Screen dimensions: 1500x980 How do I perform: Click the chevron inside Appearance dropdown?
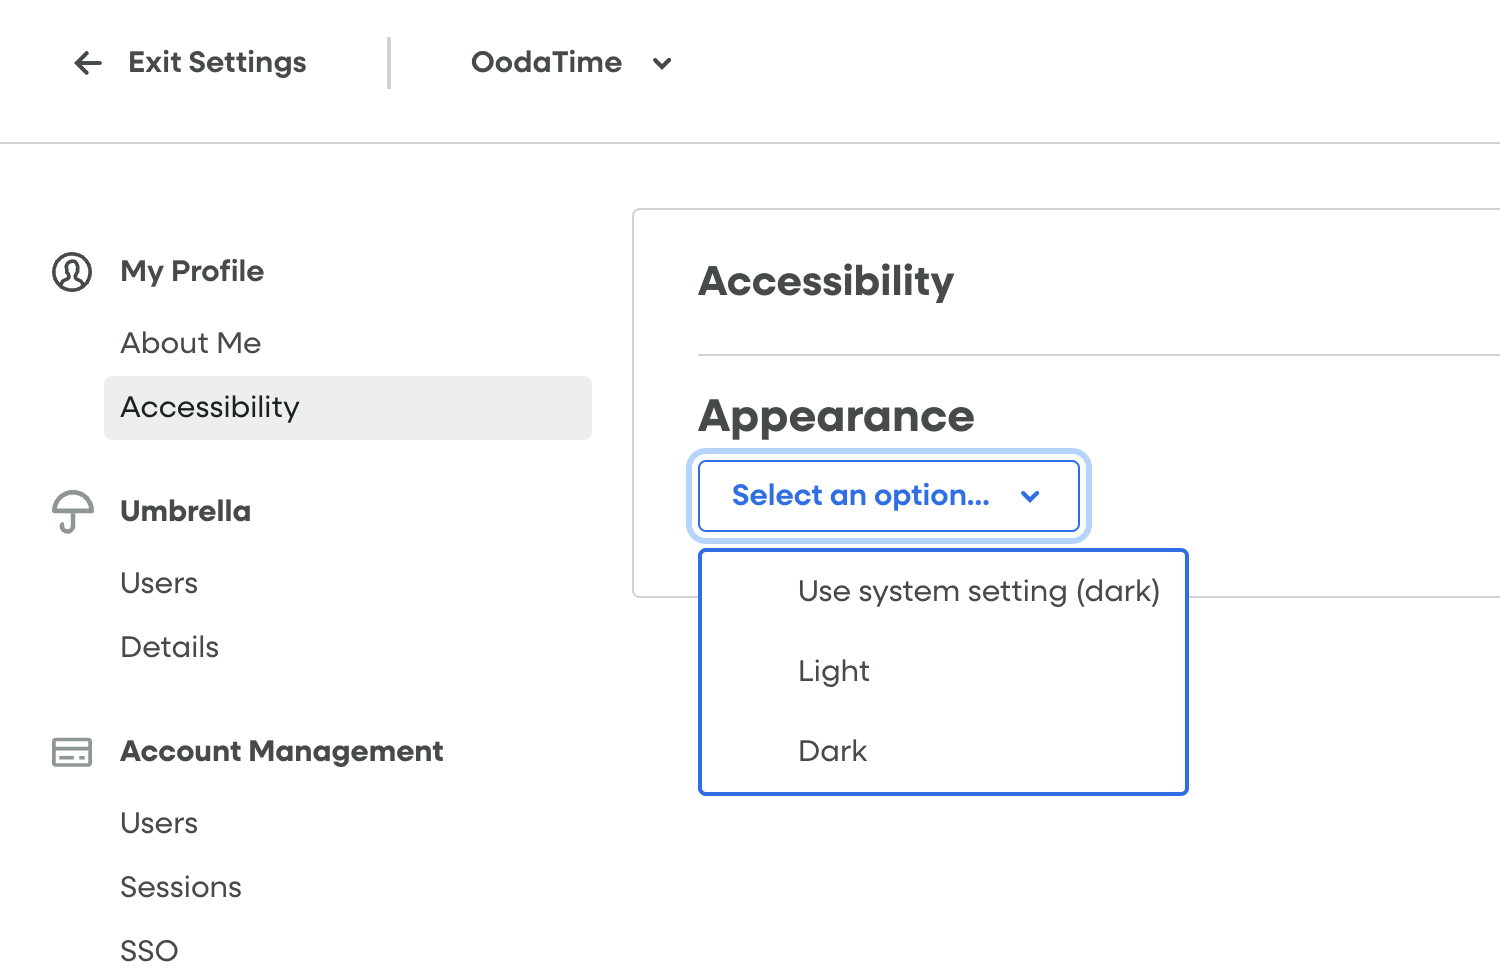click(1030, 496)
